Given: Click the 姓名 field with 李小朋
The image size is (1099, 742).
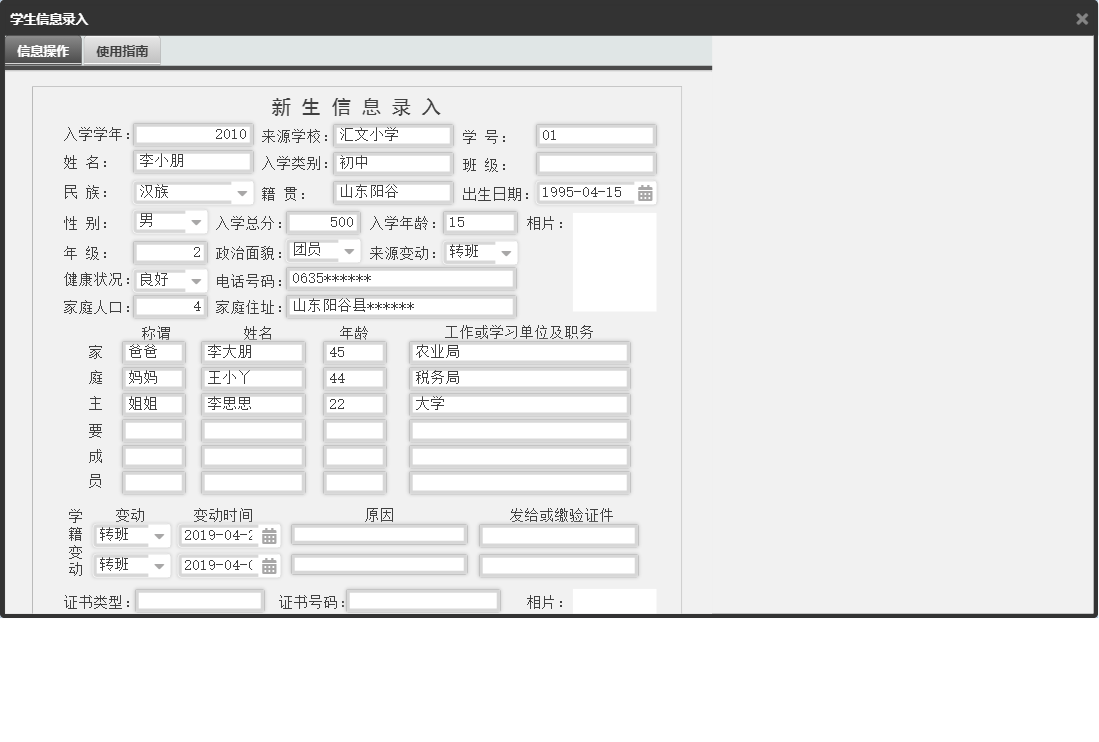Looking at the screenshot, I should click(193, 162).
